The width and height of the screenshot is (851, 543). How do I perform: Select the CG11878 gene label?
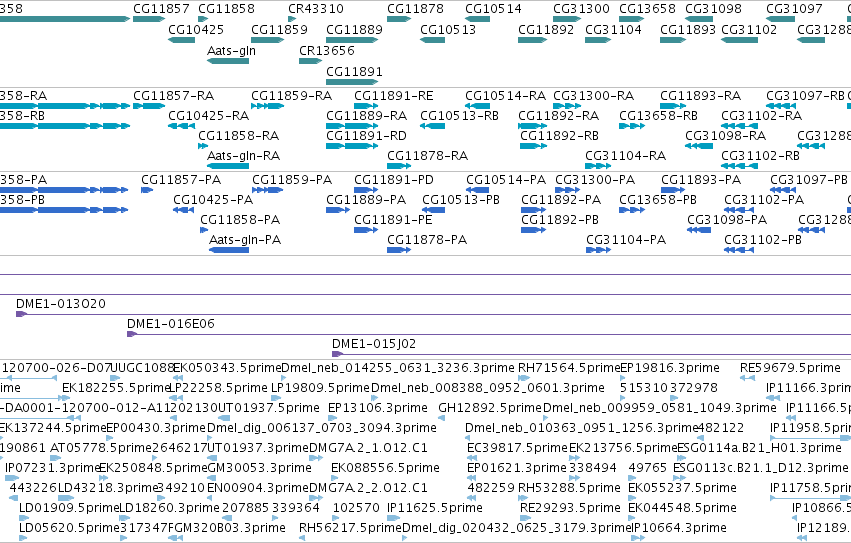click(415, 9)
